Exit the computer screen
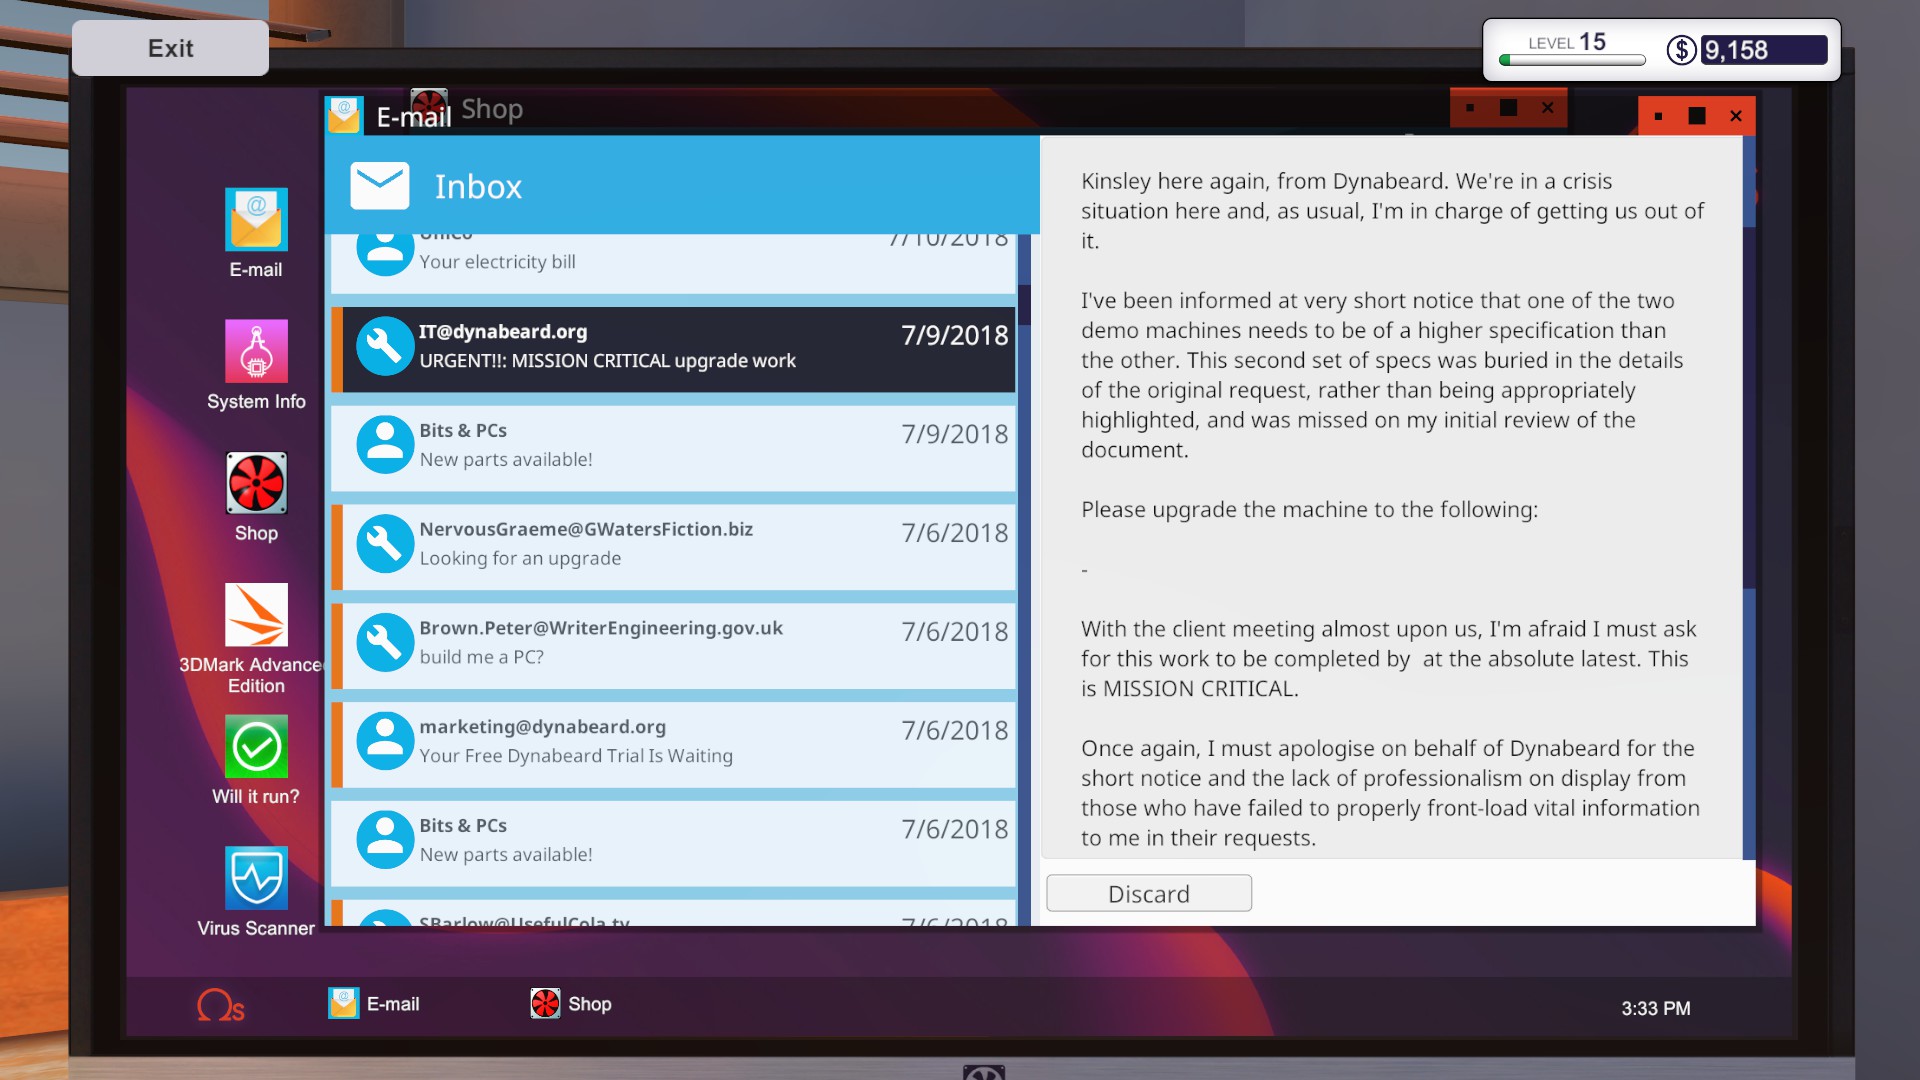 point(170,48)
